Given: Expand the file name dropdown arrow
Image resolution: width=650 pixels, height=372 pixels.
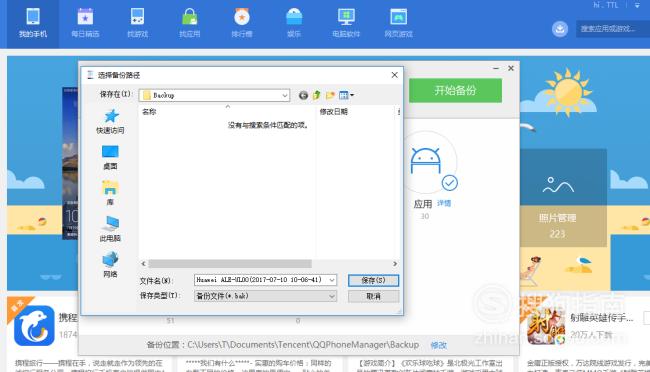Looking at the screenshot, I should tap(332, 280).
